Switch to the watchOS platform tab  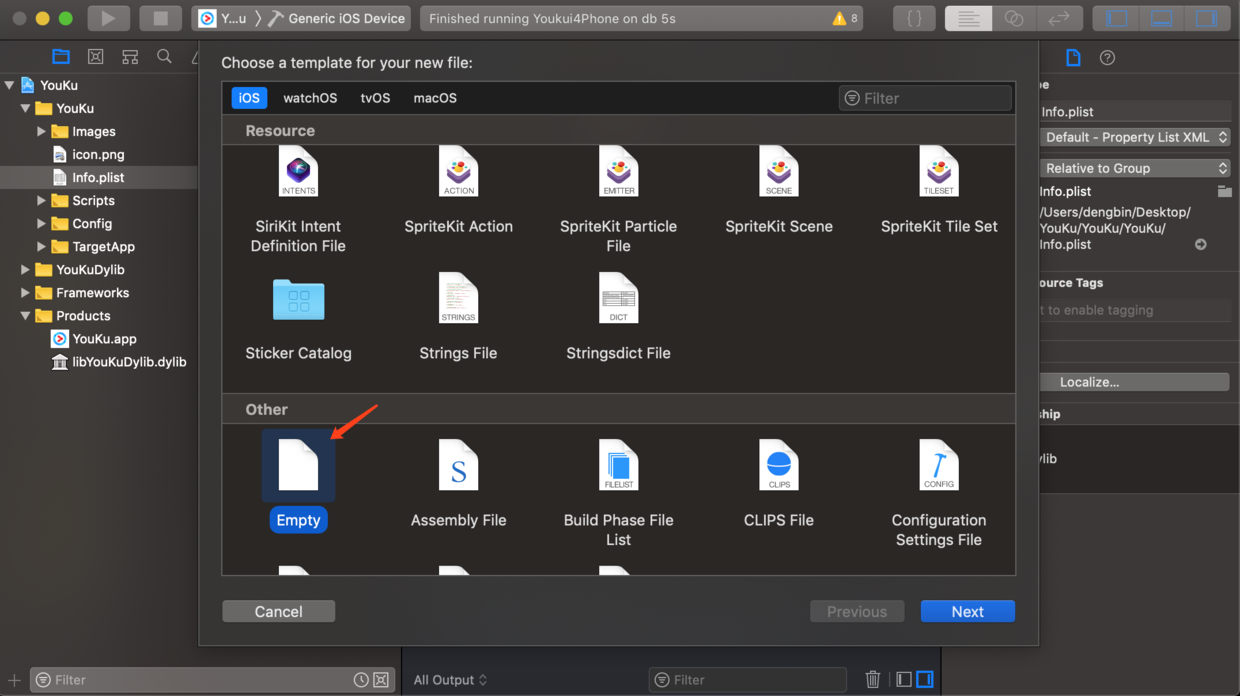tap(310, 98)
